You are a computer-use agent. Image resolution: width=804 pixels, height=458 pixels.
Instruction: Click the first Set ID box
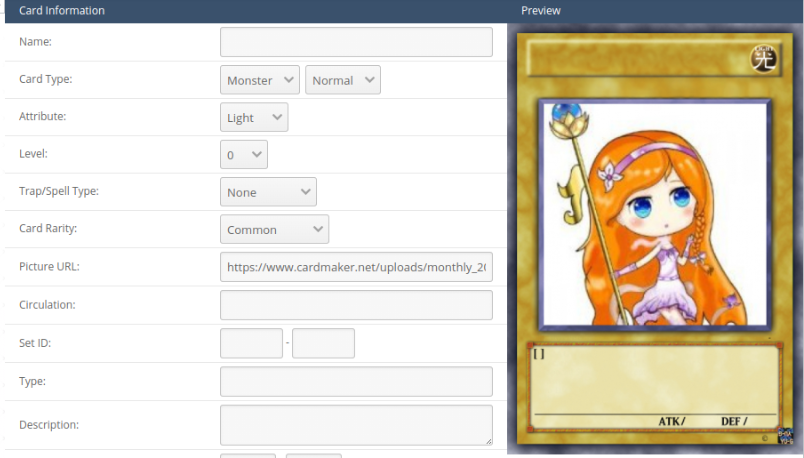(251, 343)
